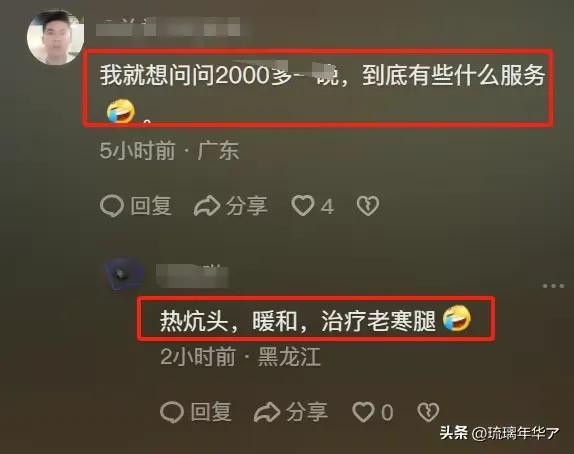Tap the share arrow icon under the Heilongjiang comment
This screenshot has height=454, width=574.
[267, 412]
